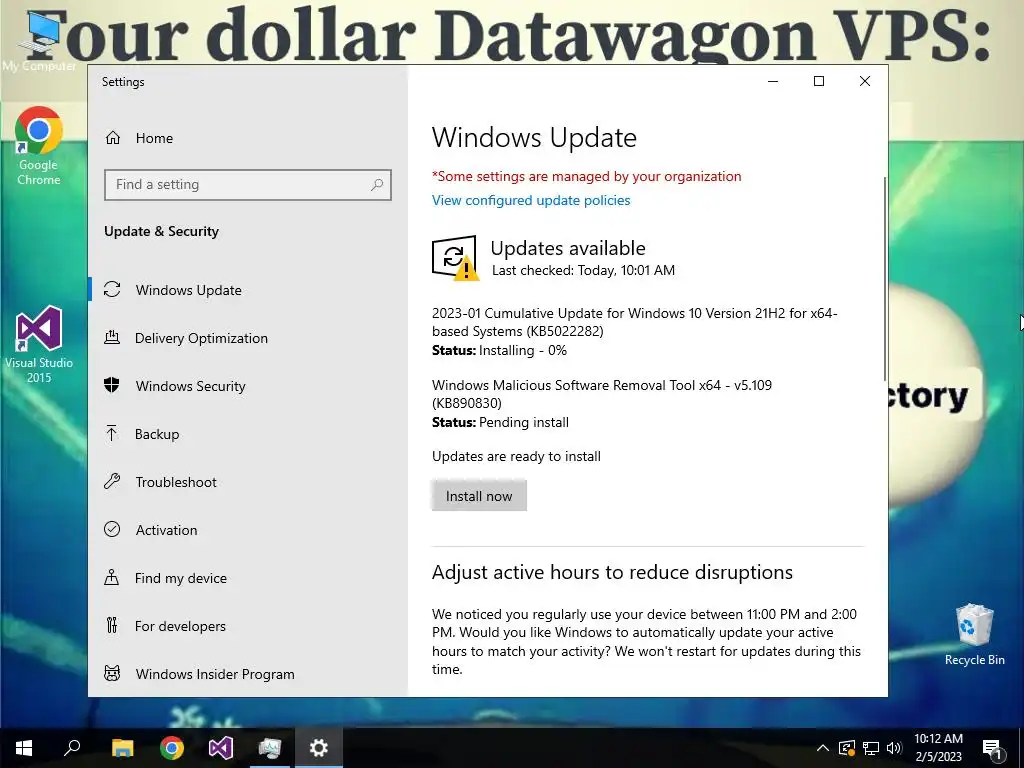Open File Explorer from taskbar
This screenshot has height=768, width=1024.
122,748
